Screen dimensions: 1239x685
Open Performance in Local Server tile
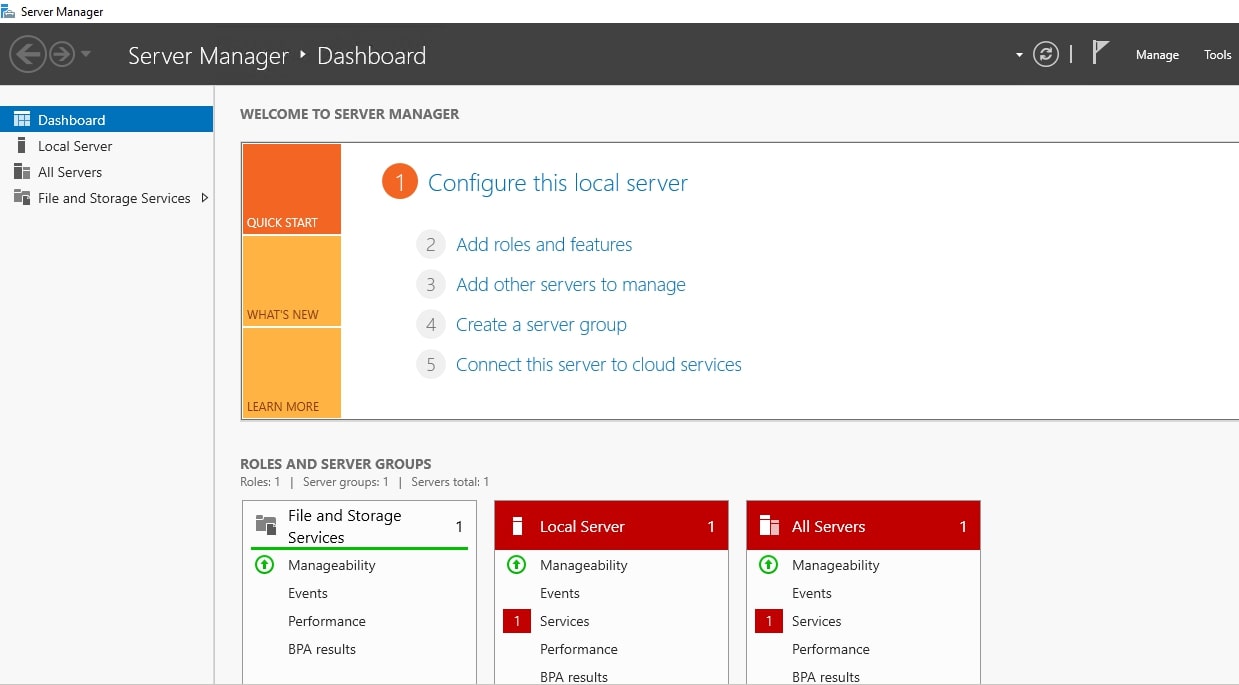[579, 649]
